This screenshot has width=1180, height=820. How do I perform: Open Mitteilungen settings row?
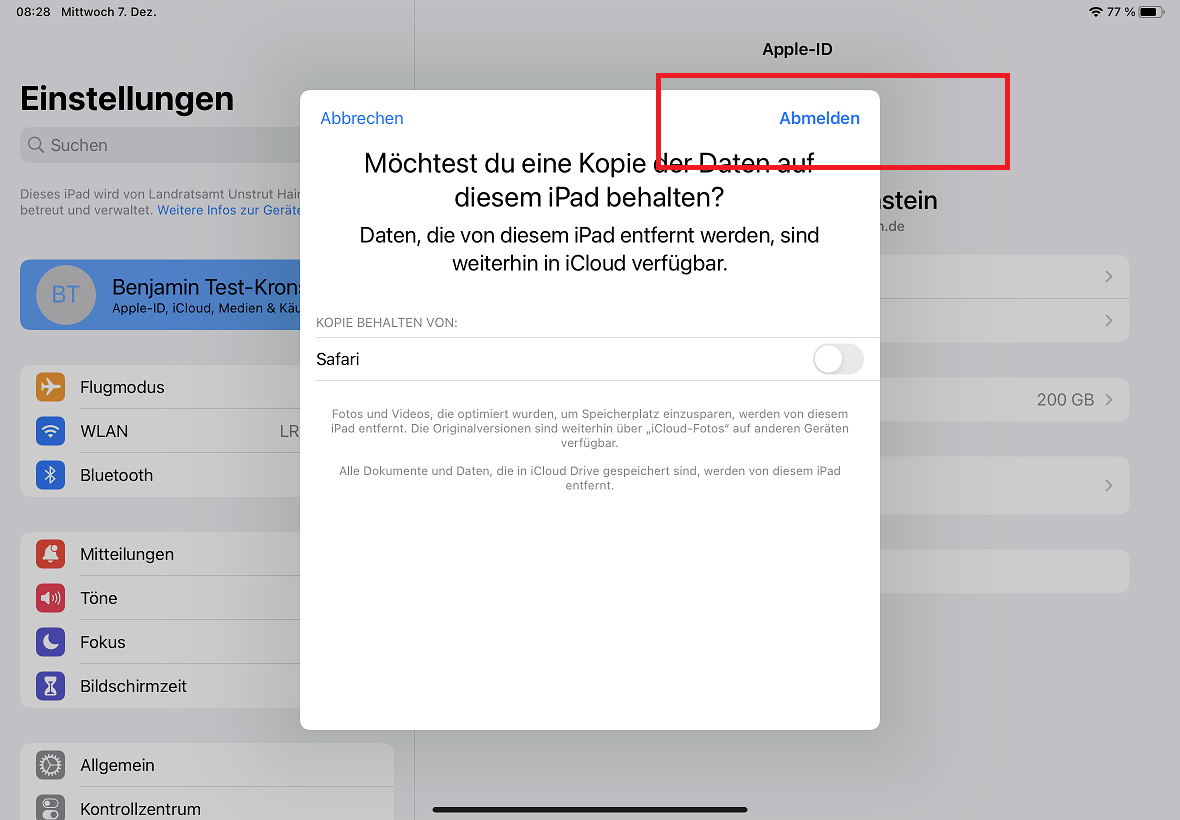160,554
